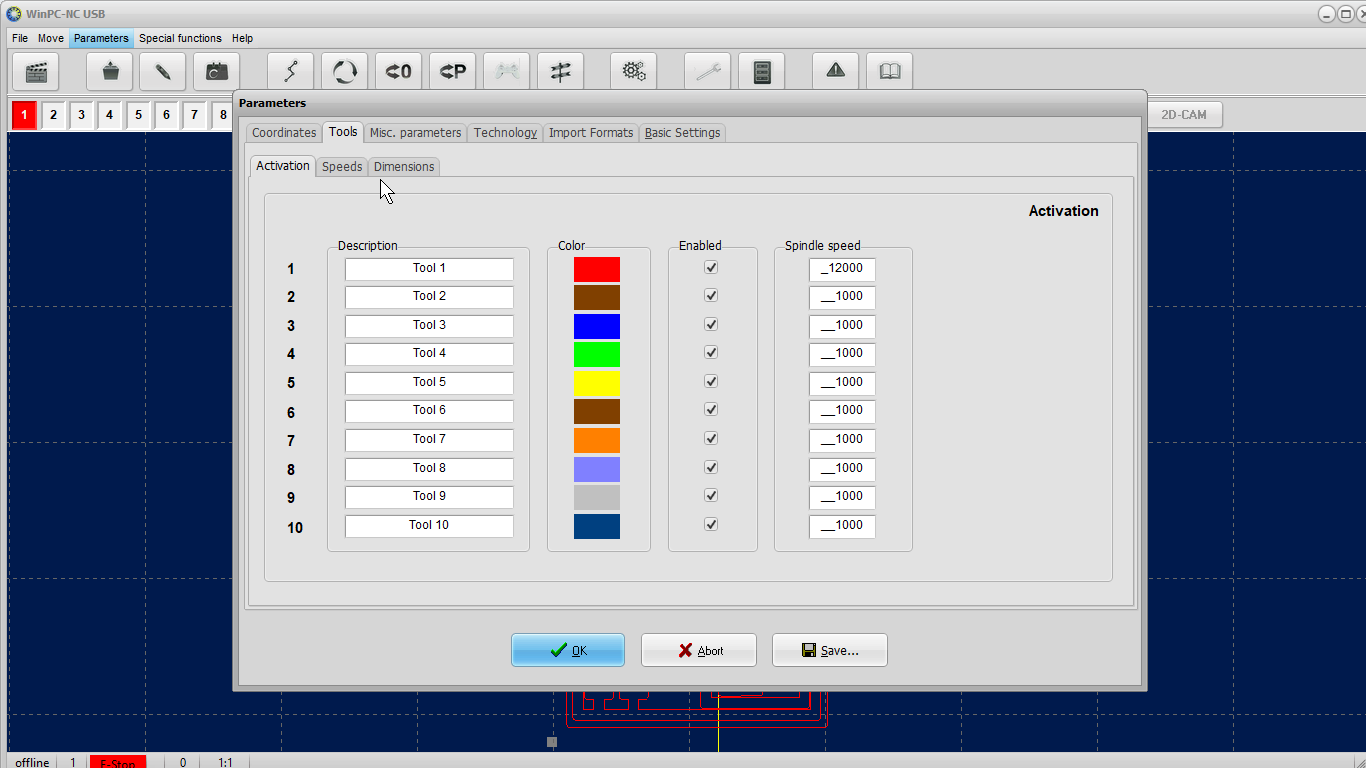Edit the Tool 1 description field

coord(429,269)
